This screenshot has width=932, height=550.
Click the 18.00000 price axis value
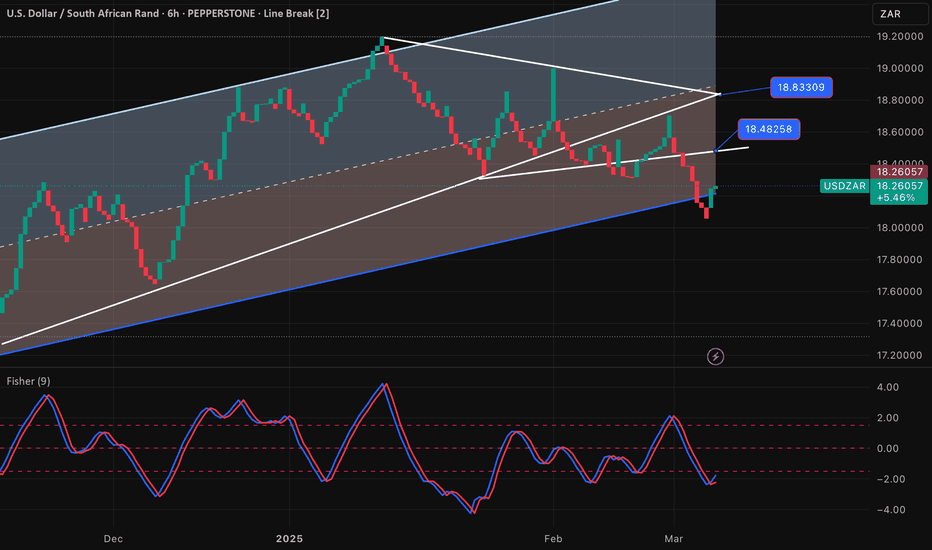click(899, 228)
